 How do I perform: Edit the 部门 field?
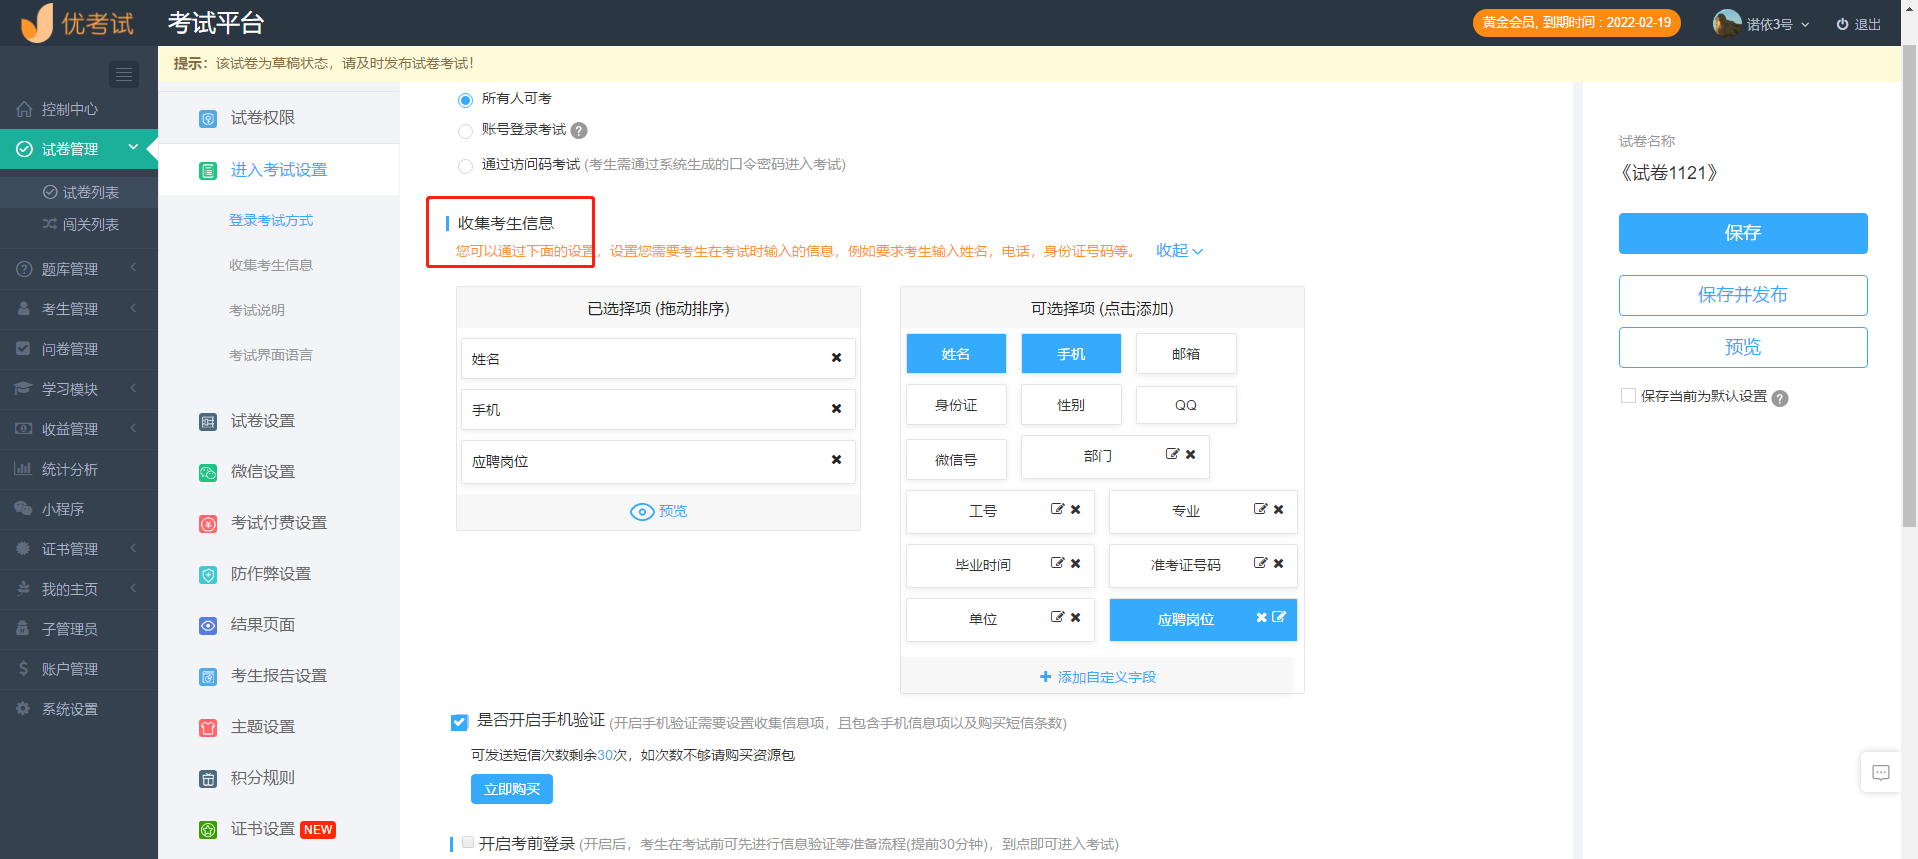1172,454
